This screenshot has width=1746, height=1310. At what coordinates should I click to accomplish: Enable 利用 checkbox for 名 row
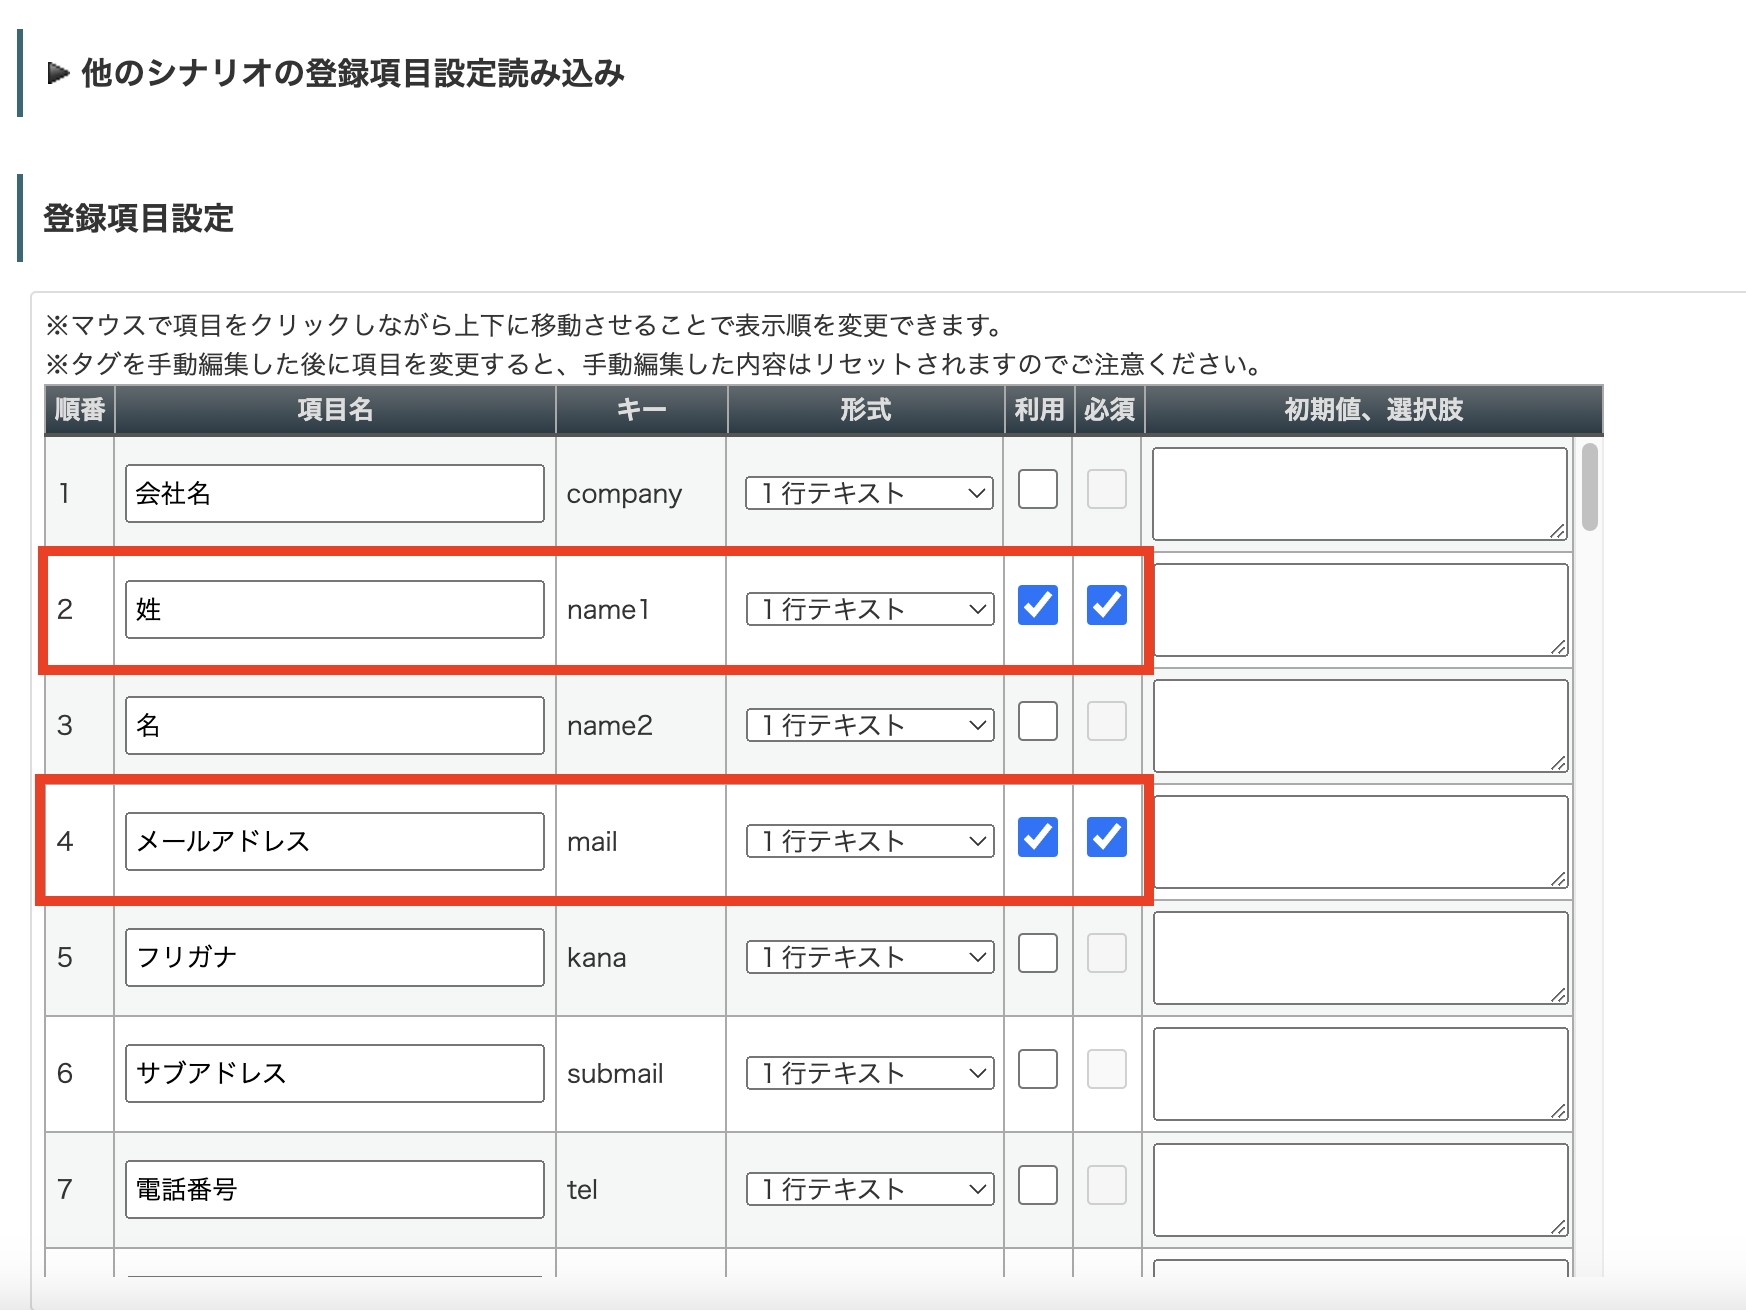[x=1037, y=721]
